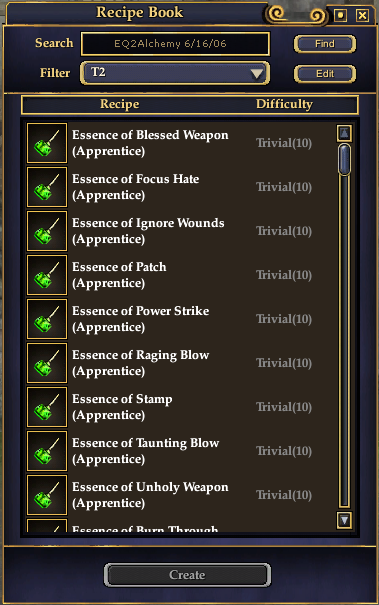Click the Search text field
The image size is (379, 605).
pos(175,44)
